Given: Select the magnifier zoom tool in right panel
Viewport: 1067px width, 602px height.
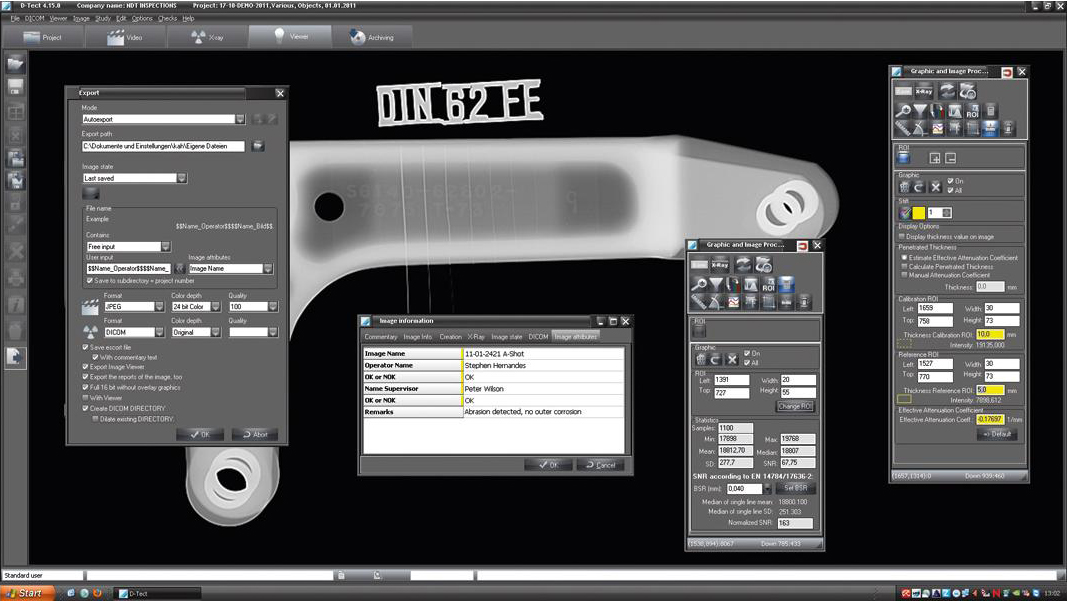Looking at the screenshot, I should click(903, 111).
